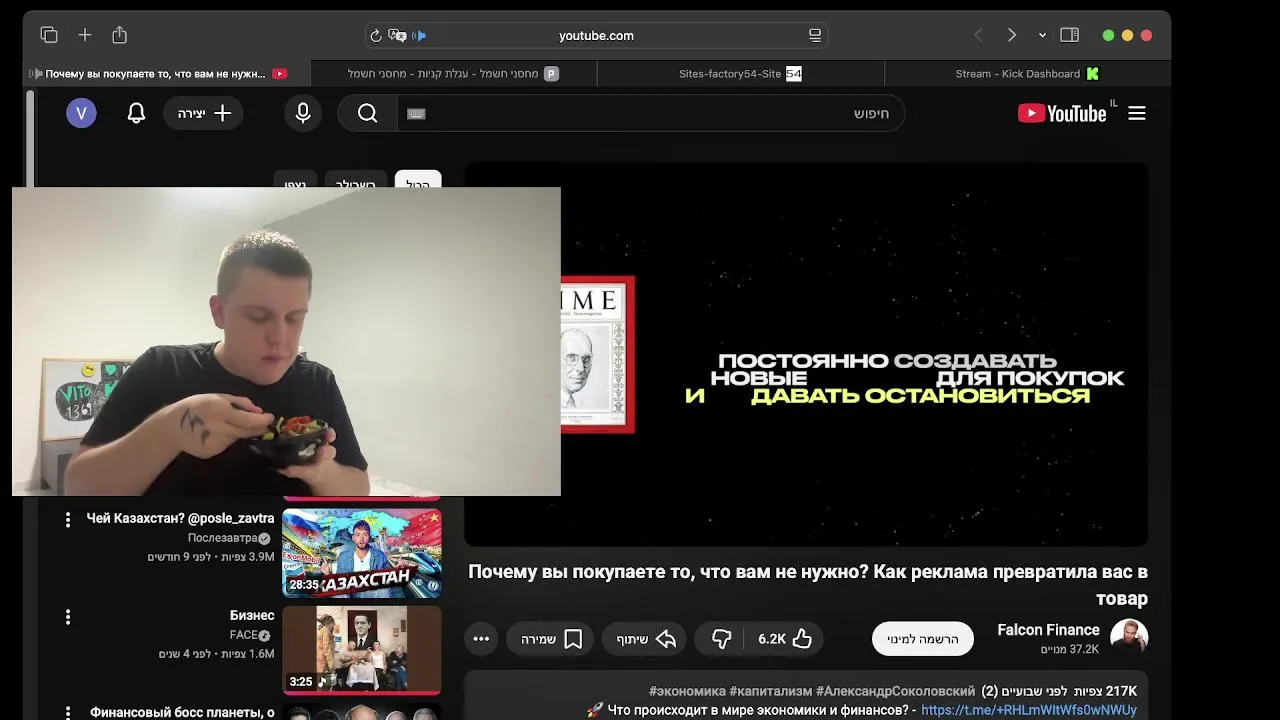This screenshot has height=720, width=1280.
Task: Open the Чей Казахстан? @posle_zavtra title
Action: tap(180, 518)
